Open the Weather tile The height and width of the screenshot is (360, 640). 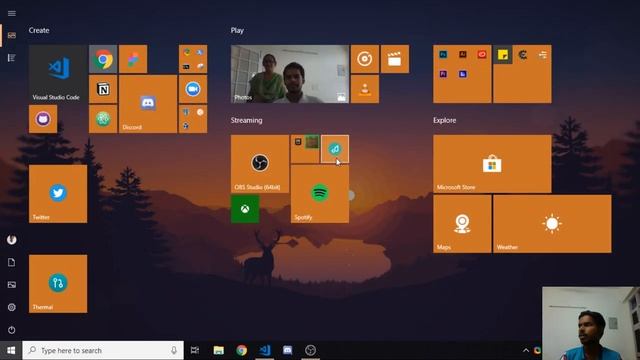tap(552, 224)
